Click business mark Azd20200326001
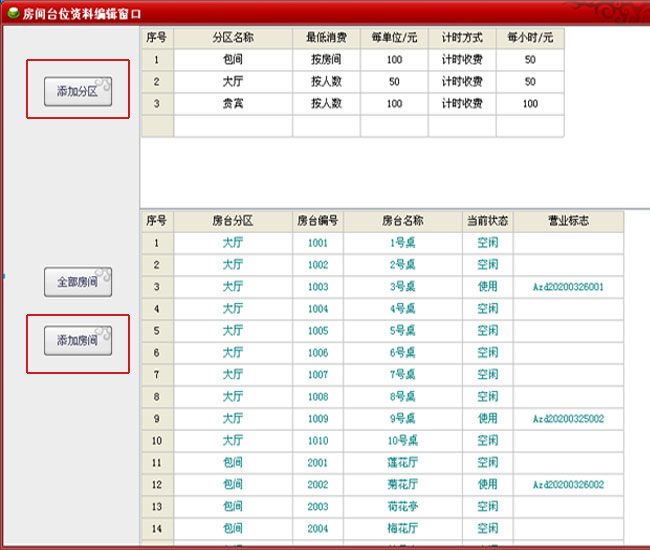This screenshot has width=650, height=550. click(568, 287)
